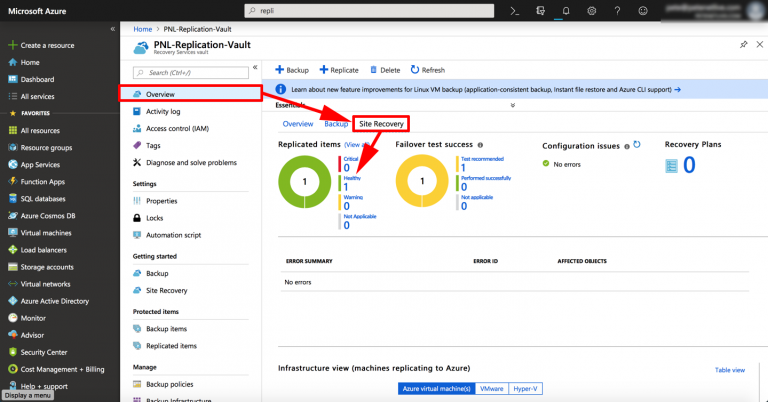Click the Replicate toolbar button
Screen dimensions: 768x402
tap(339, 70)
